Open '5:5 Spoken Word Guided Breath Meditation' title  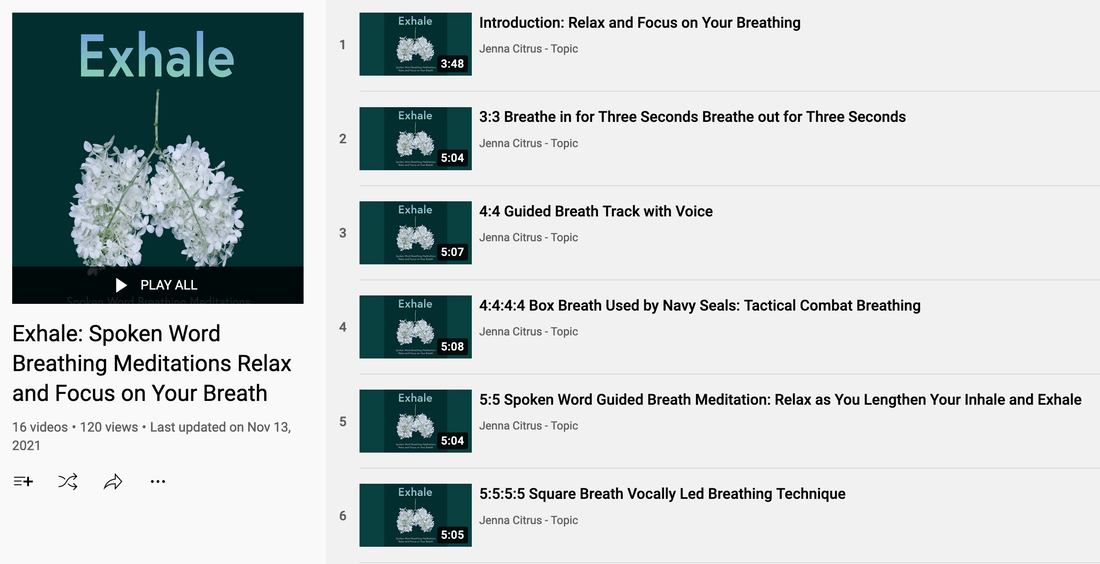coord(780,400)
